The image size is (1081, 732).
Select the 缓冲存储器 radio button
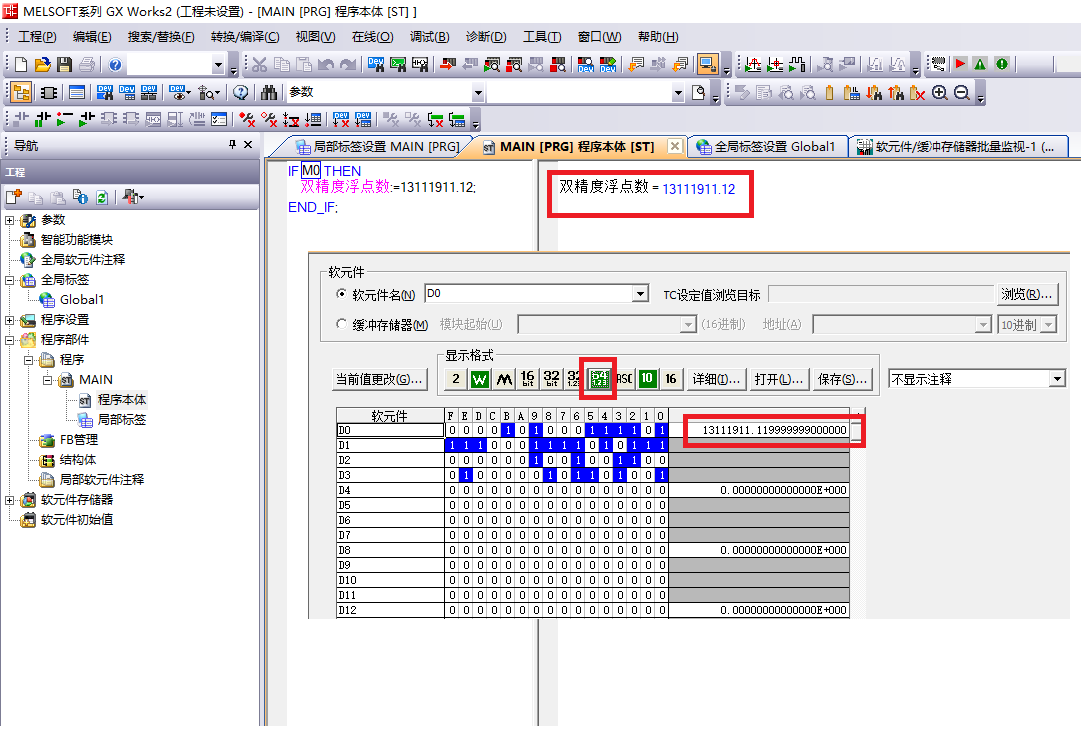tap(342, 325)
